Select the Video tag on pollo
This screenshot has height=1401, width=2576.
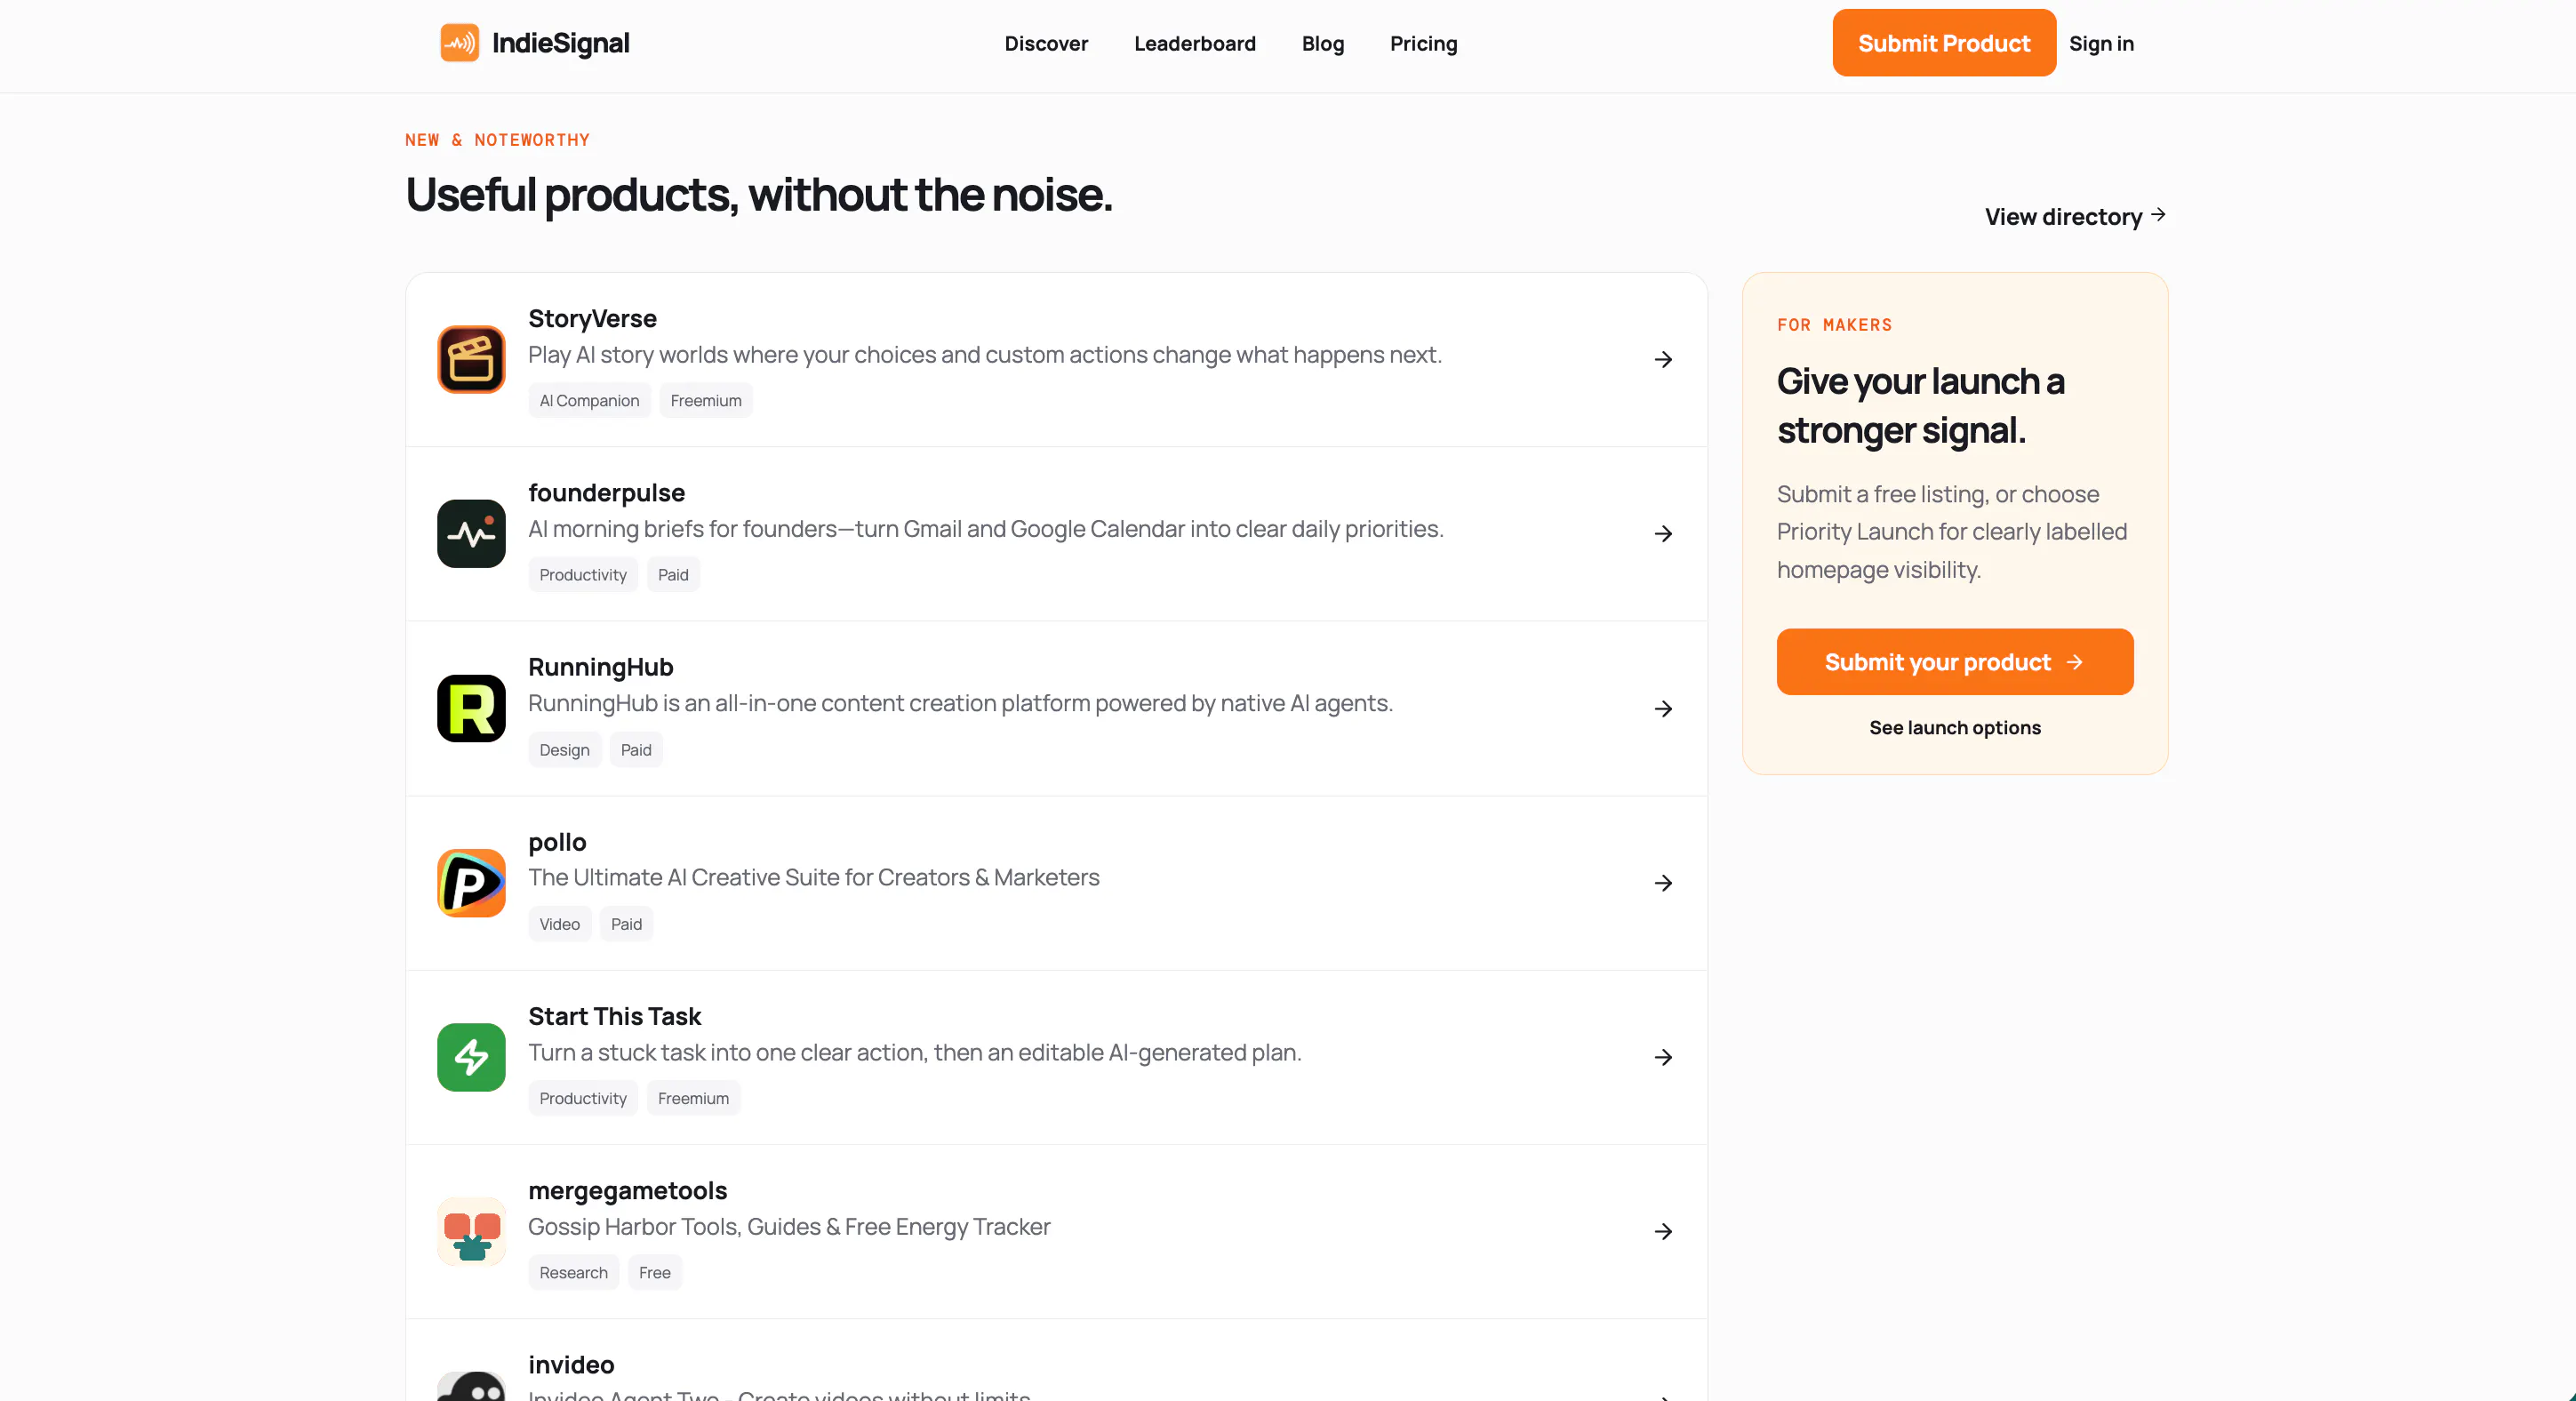click(559, 924)
